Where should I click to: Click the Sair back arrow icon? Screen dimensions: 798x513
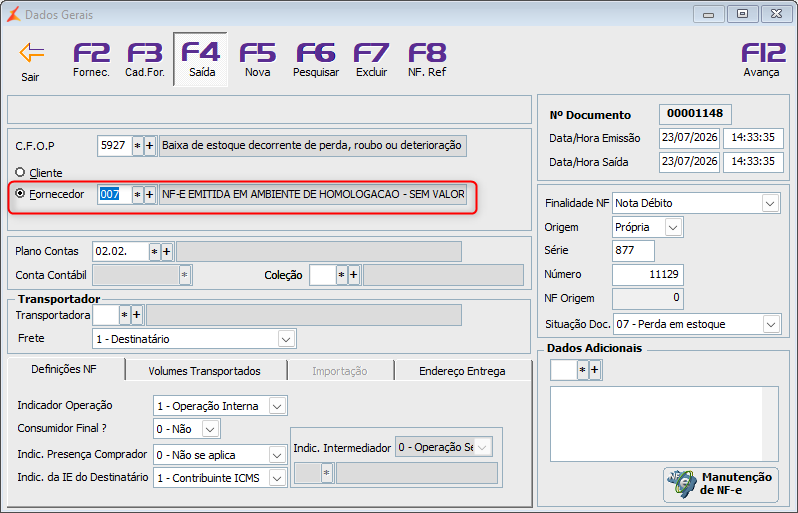coord(32,53)
